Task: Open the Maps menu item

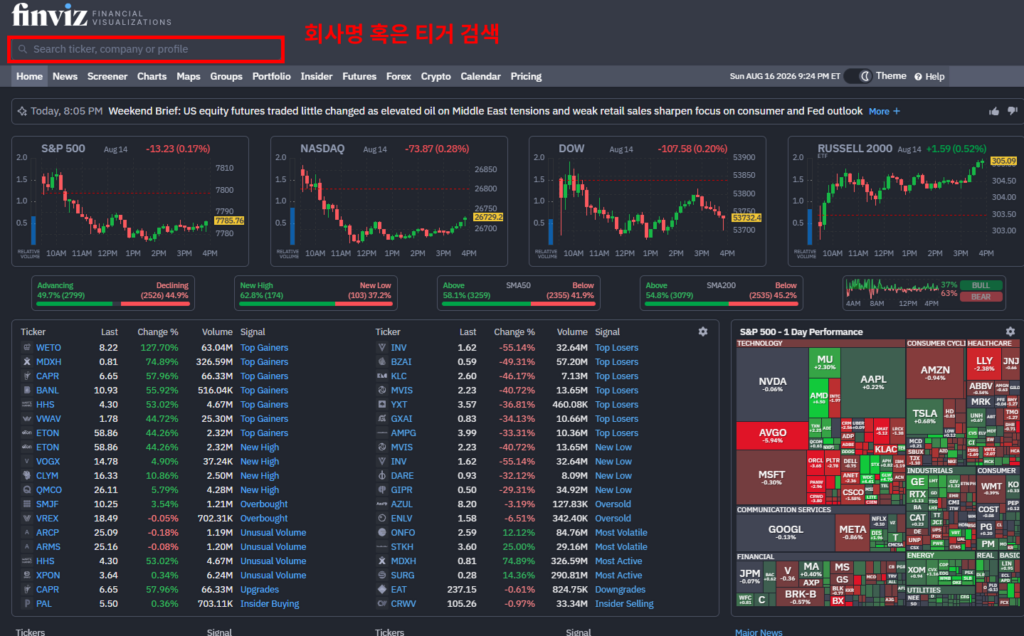Action: click(188, 76)
